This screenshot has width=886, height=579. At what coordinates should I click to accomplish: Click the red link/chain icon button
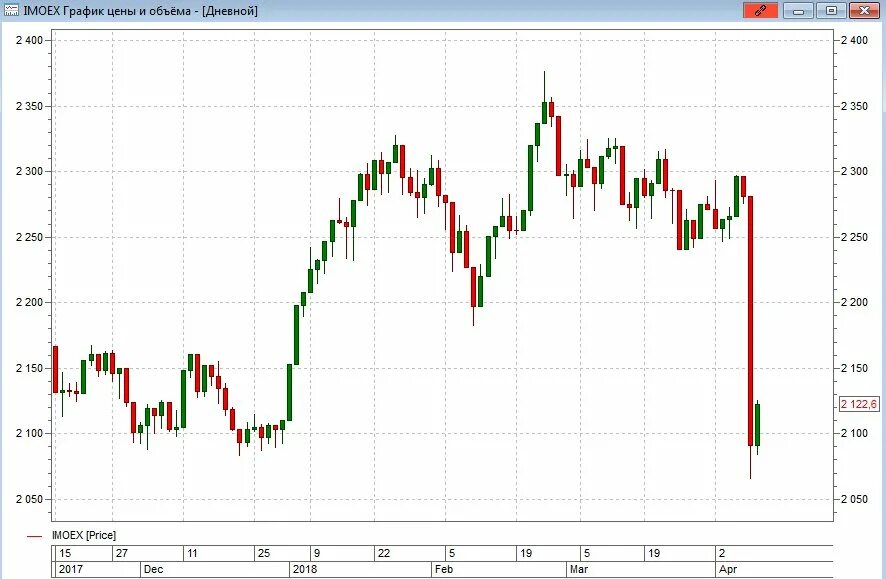760,10
